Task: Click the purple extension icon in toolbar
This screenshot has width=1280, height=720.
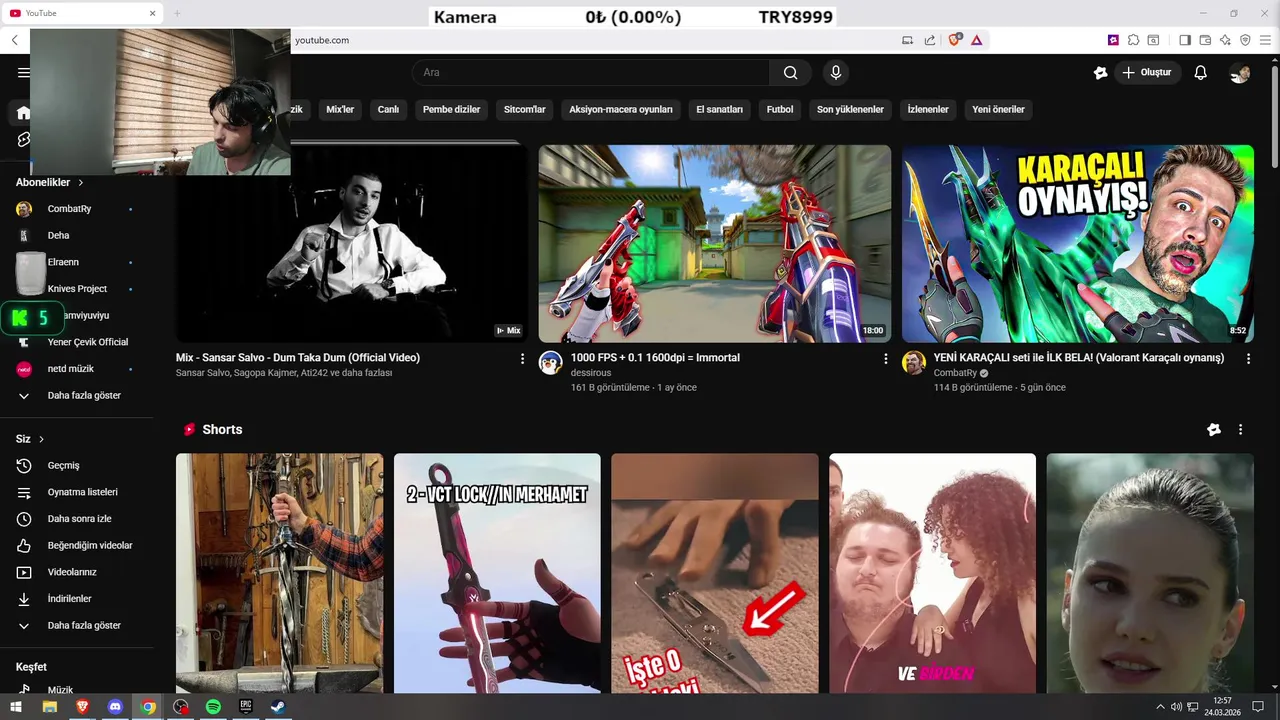Action: click(x=1113, y=40)
